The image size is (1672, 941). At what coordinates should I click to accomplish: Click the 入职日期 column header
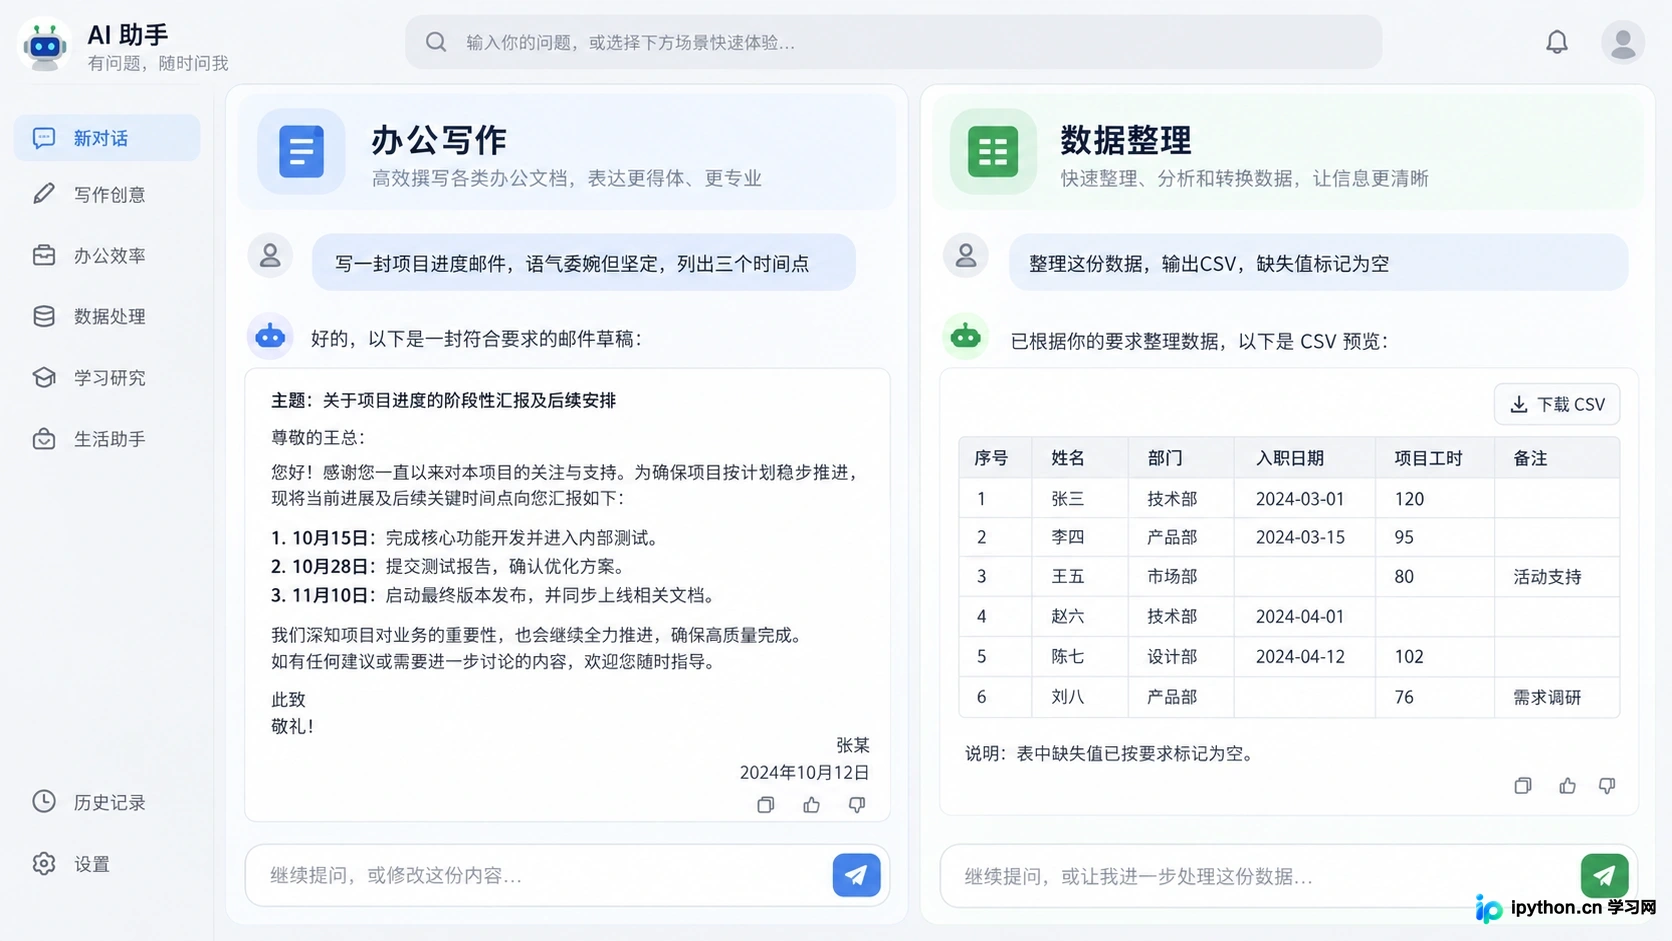(x=1290, y=458)
